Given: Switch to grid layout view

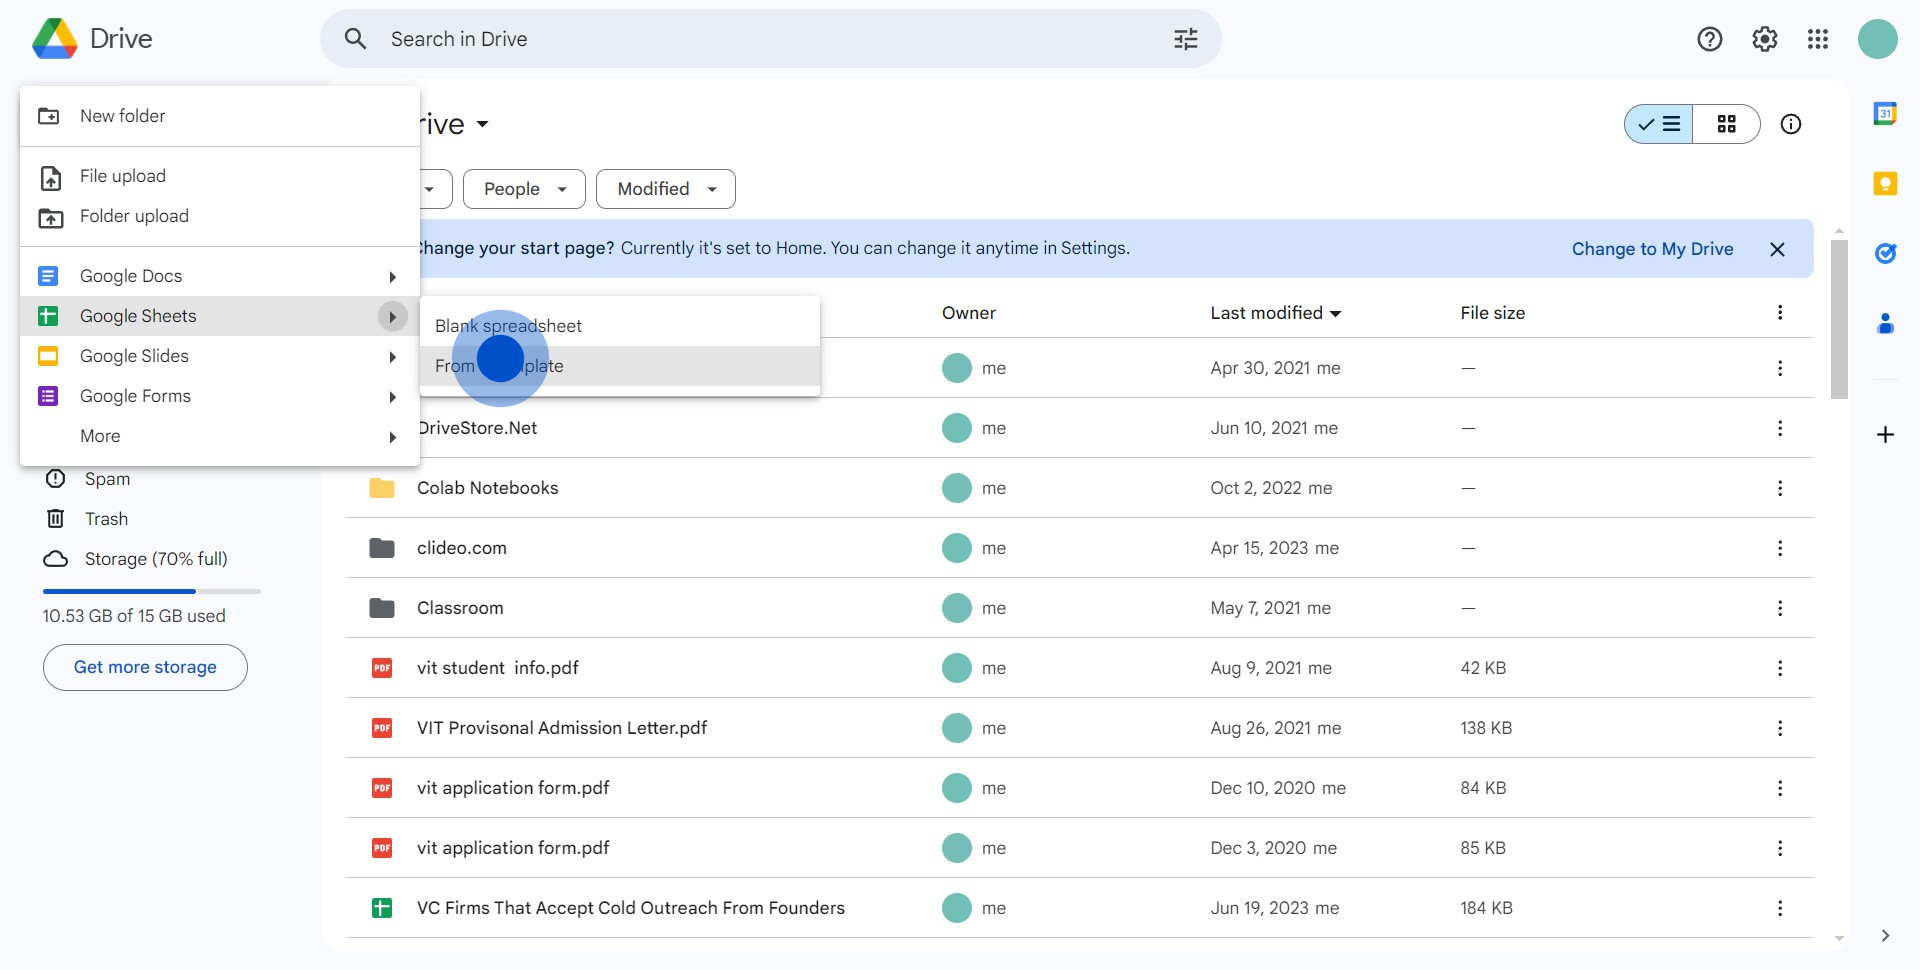Looking at the screenshot, I should coord(1727,124).
